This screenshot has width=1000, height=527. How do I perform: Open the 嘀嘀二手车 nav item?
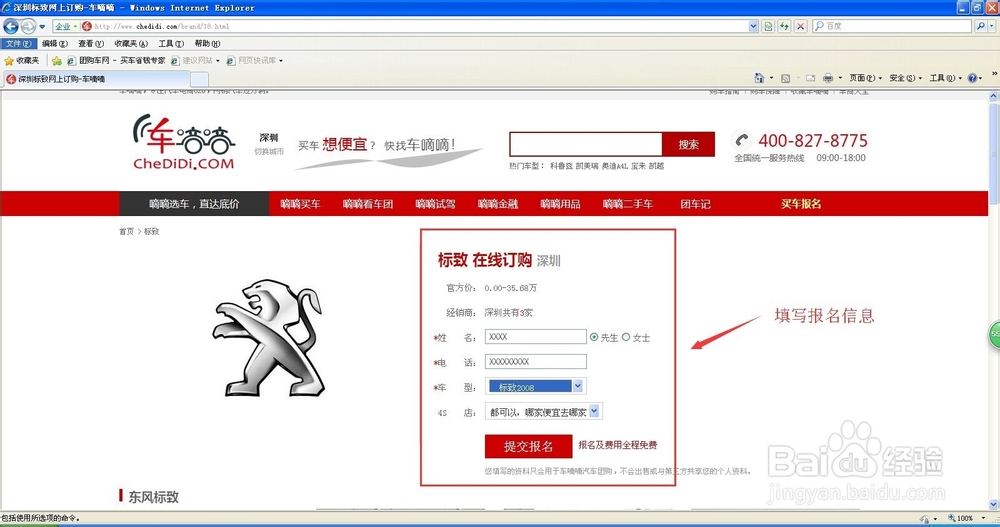point(628,204)
